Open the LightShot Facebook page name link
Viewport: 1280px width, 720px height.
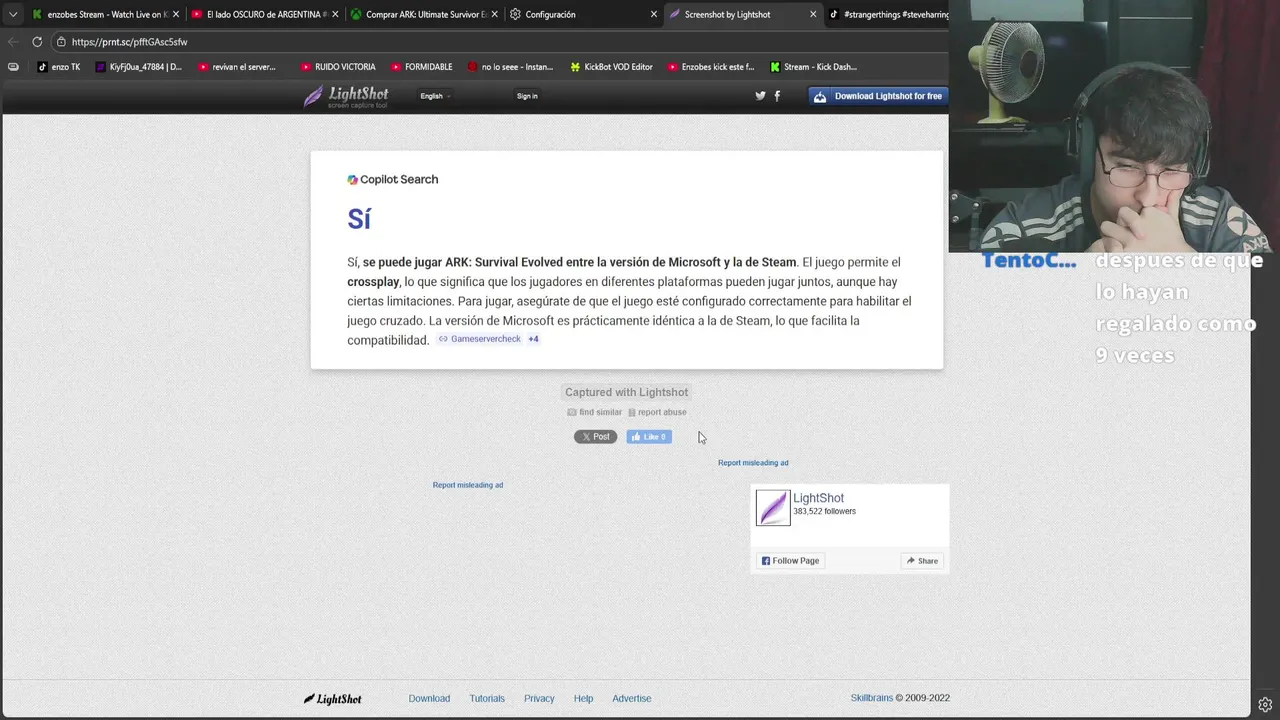point(818,498)
